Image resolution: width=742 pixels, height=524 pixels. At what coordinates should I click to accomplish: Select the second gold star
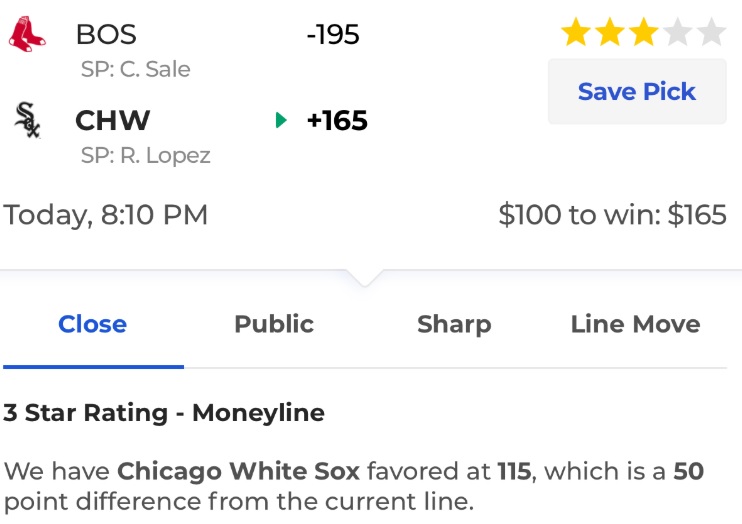610,32
